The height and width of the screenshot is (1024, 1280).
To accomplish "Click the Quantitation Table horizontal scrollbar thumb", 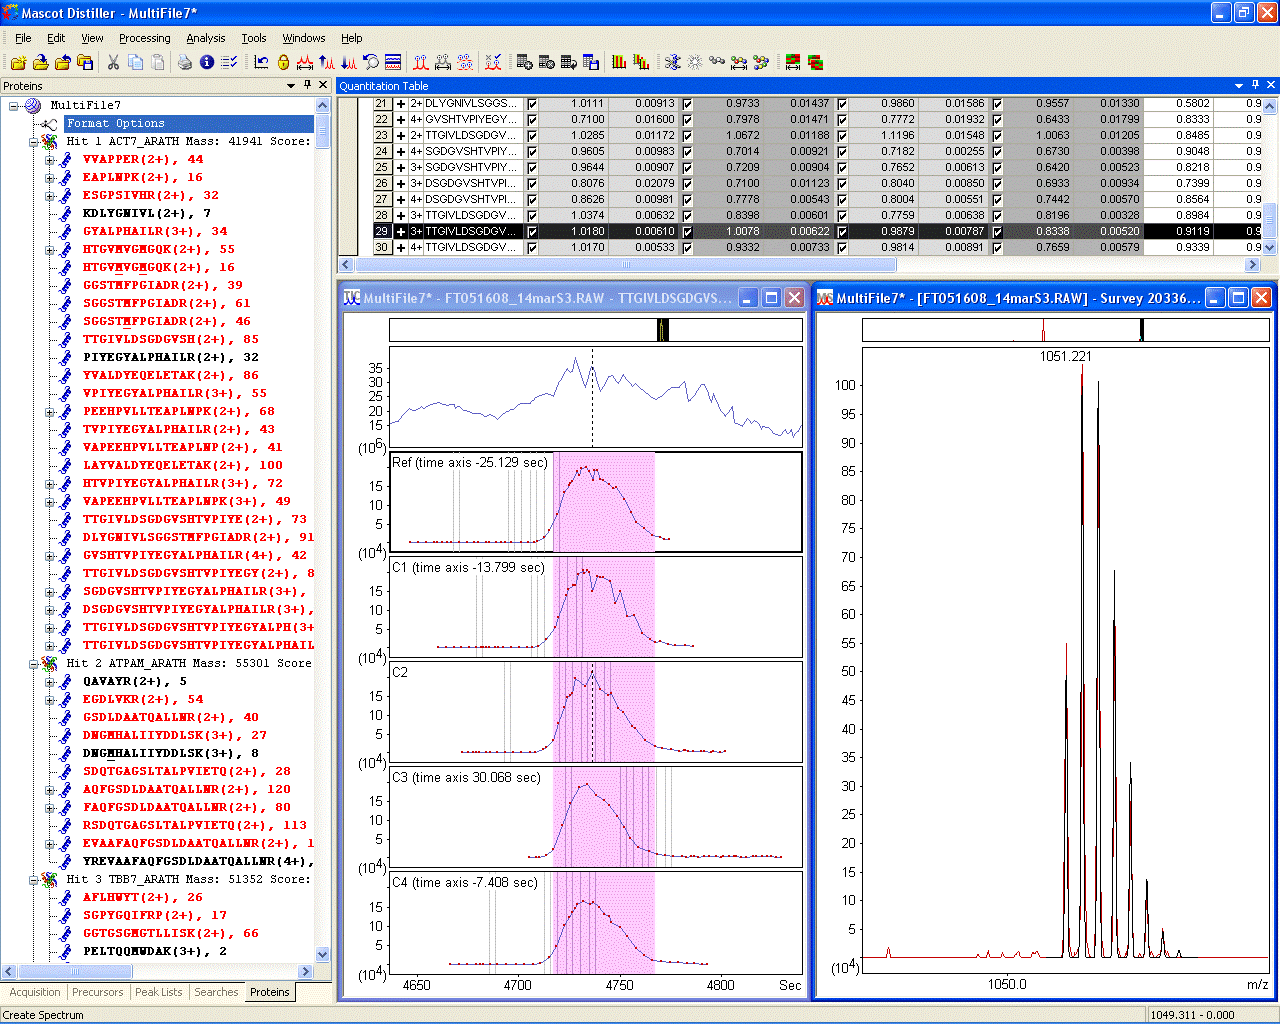I will pyautogui.click(x=625, y=265).
